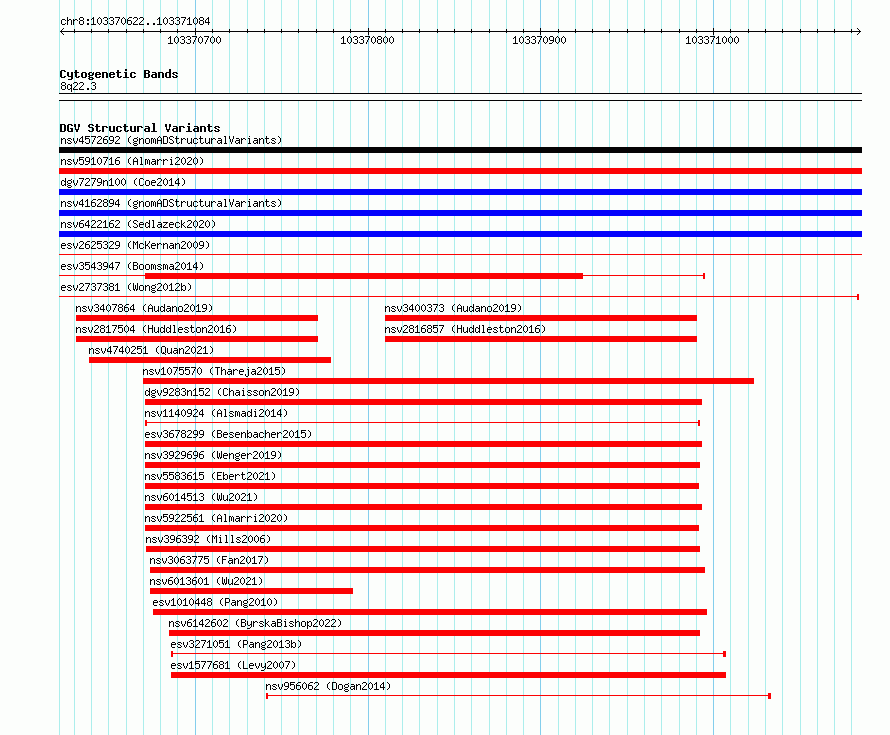Click the esv2737381 (Wong2012b) label
Screen dimensions: 890x735
(126, 287)
